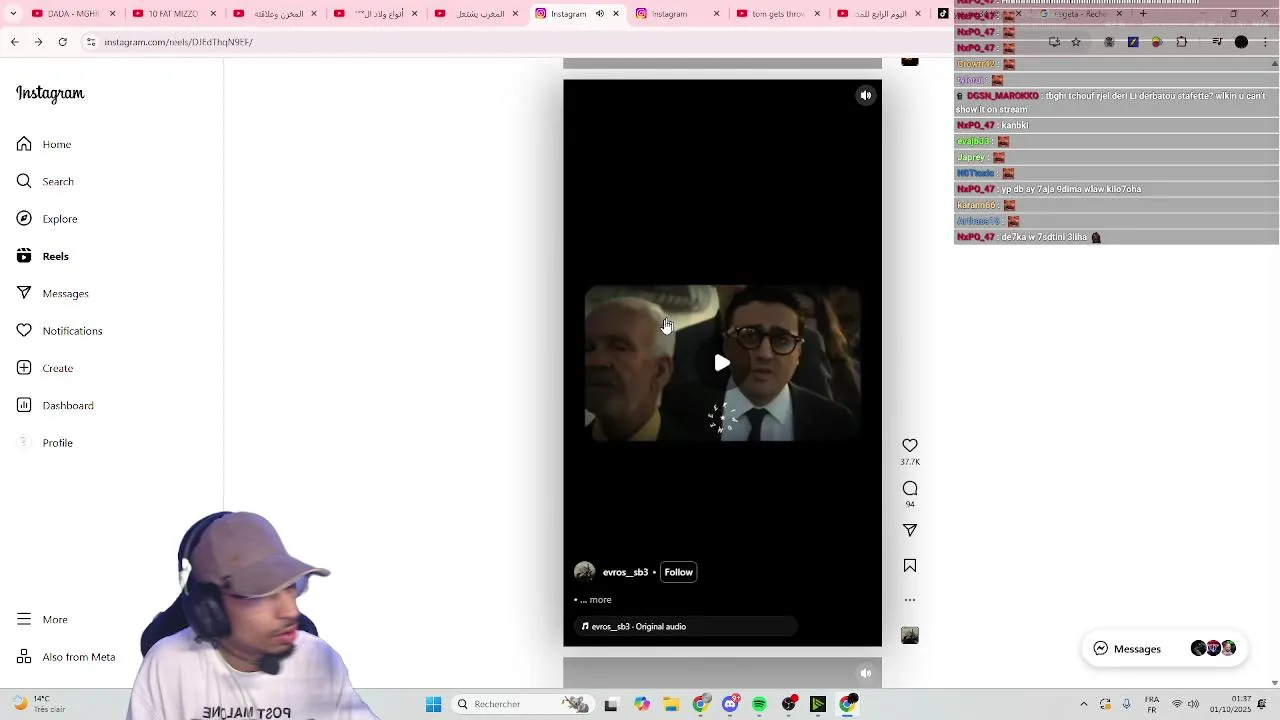Open the taskbar volume control
The height and width of the screenshot is (720, 1280).
1195,704
